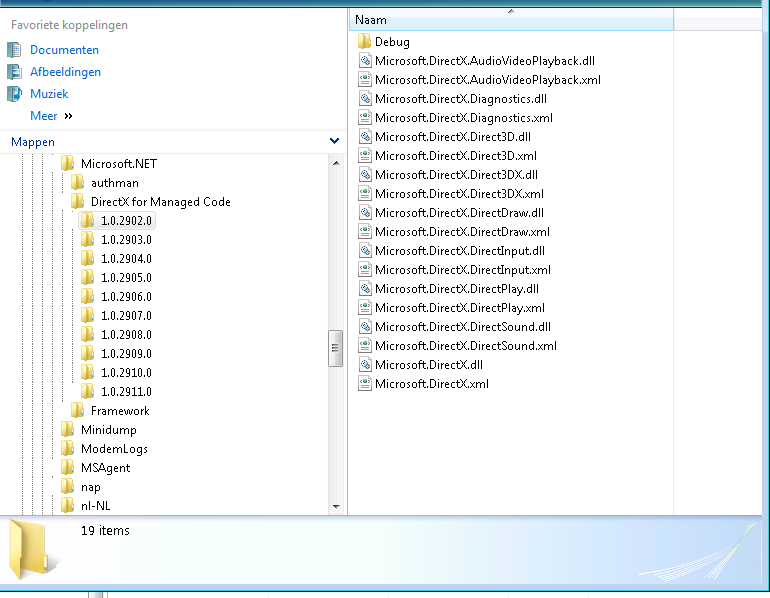Click the Microsoft.DirectX.DirectPlay.xml file icon
The width and height of the screenshot is (770, 598).
(364, 308)
